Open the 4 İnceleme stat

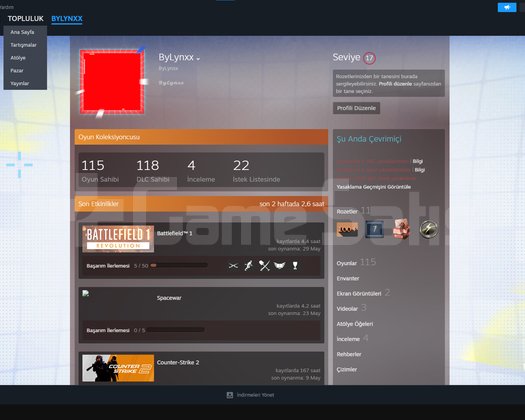pos(201,171)
